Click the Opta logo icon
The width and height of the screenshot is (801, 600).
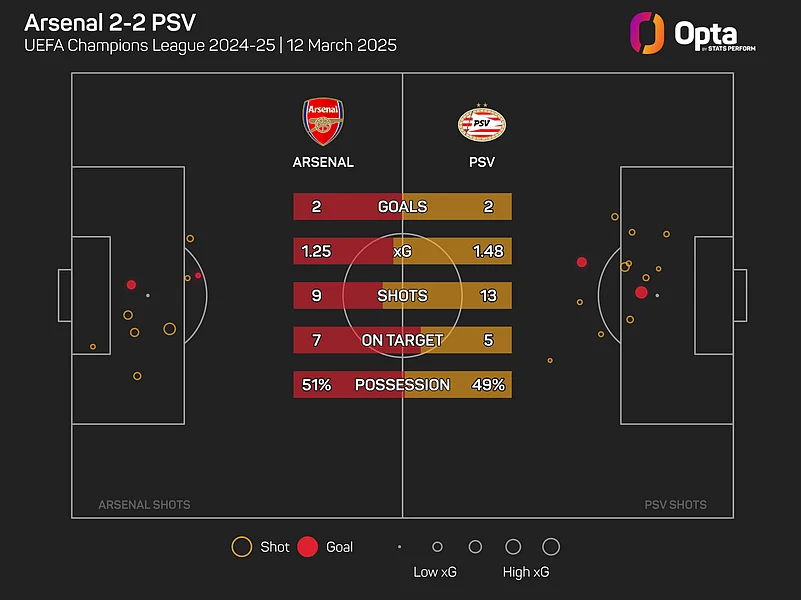pyautogui.click(x=647, y=33)
